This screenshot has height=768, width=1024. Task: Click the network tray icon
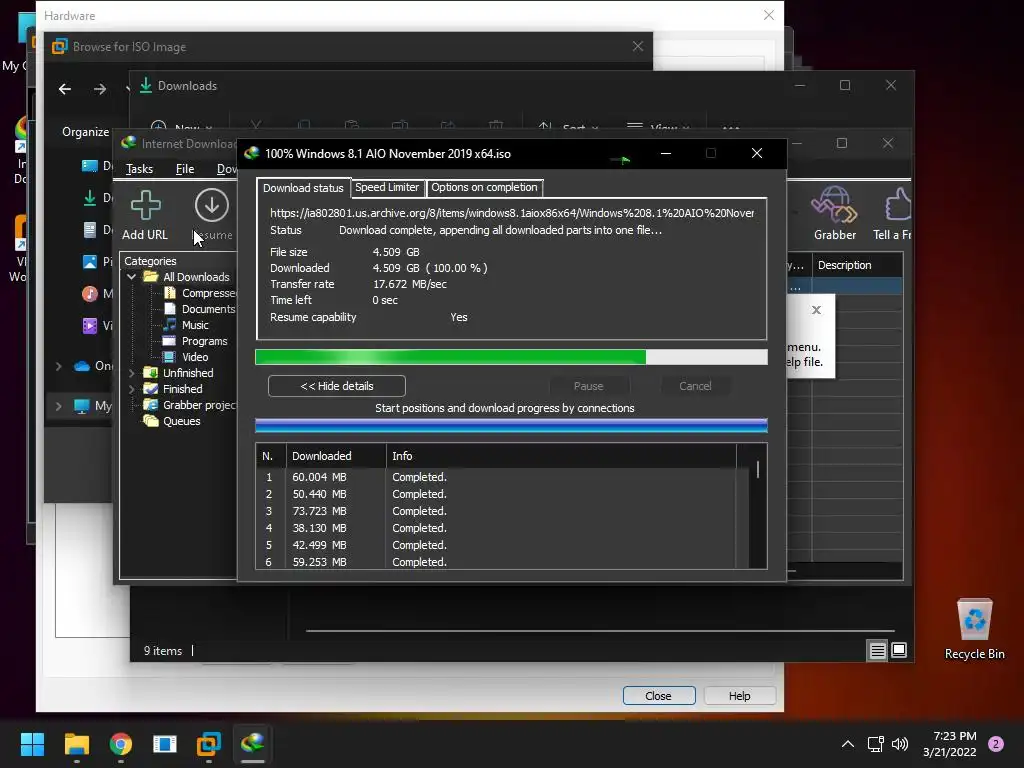tap(875, 744)
